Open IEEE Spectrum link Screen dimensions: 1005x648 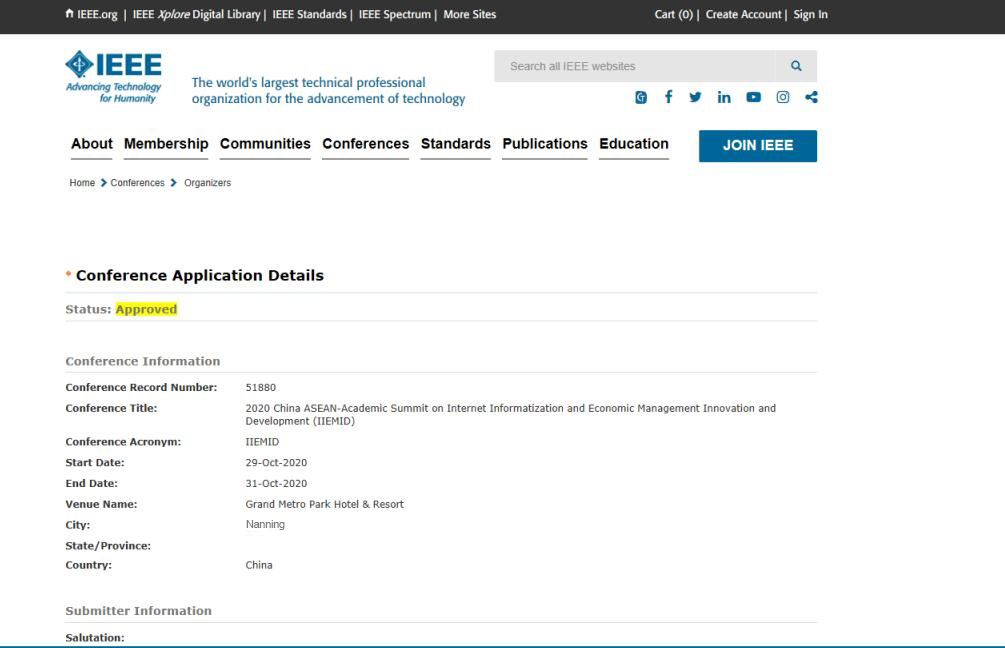tap(395, 14)
